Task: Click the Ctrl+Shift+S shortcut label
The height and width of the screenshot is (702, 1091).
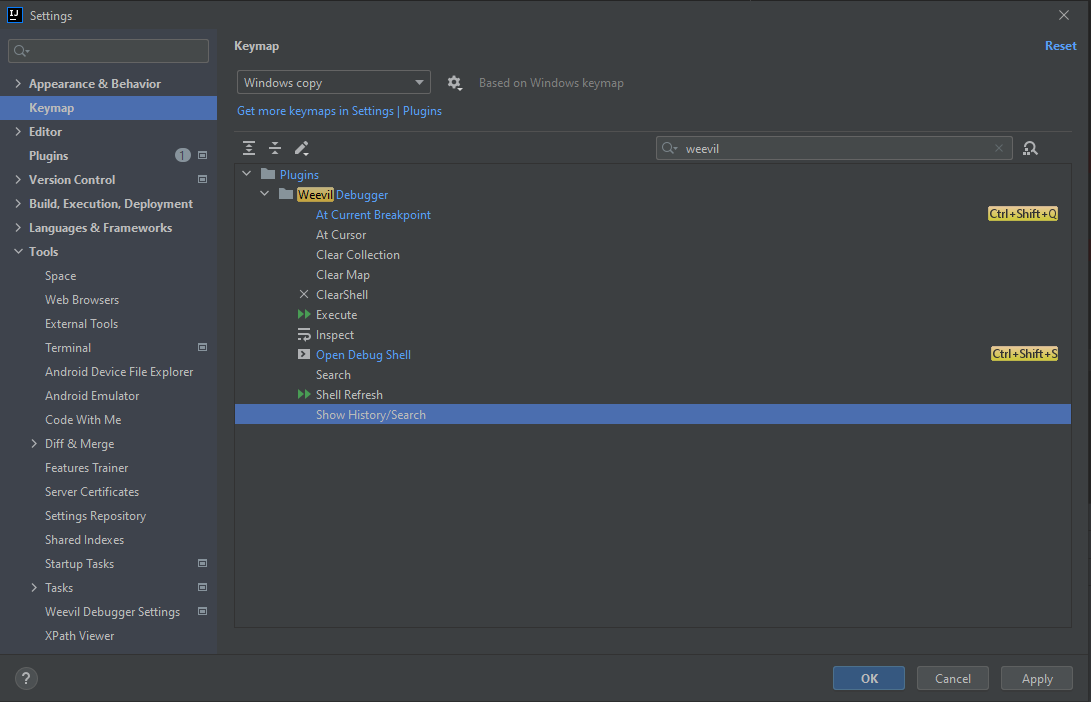Action: [1024, 354]
